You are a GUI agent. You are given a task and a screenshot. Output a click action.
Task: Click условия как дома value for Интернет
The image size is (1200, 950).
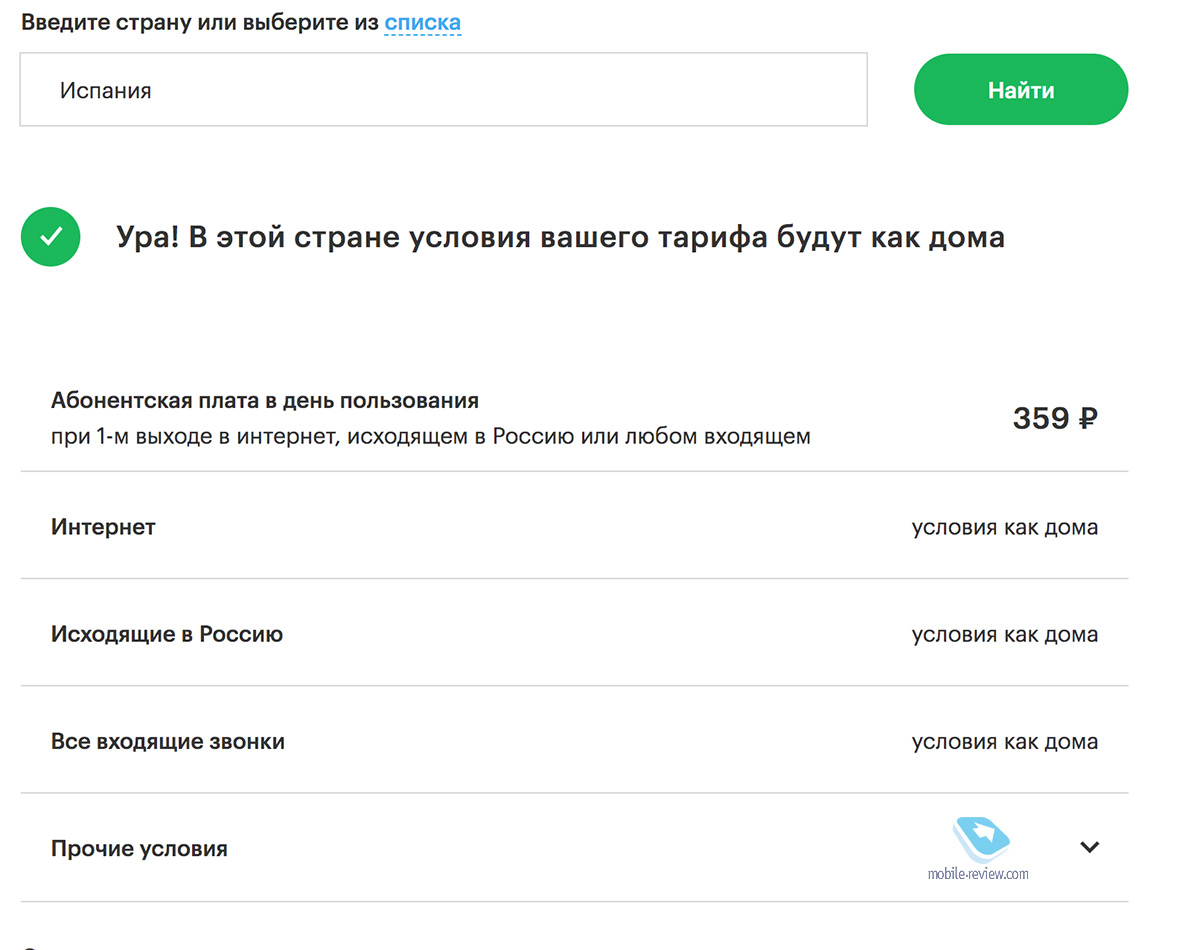(x=1004, y=527)
